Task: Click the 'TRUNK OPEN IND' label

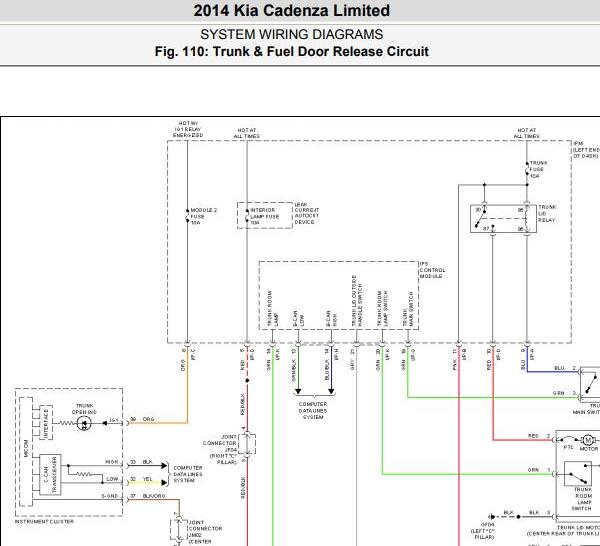Action: pos(84,409)
